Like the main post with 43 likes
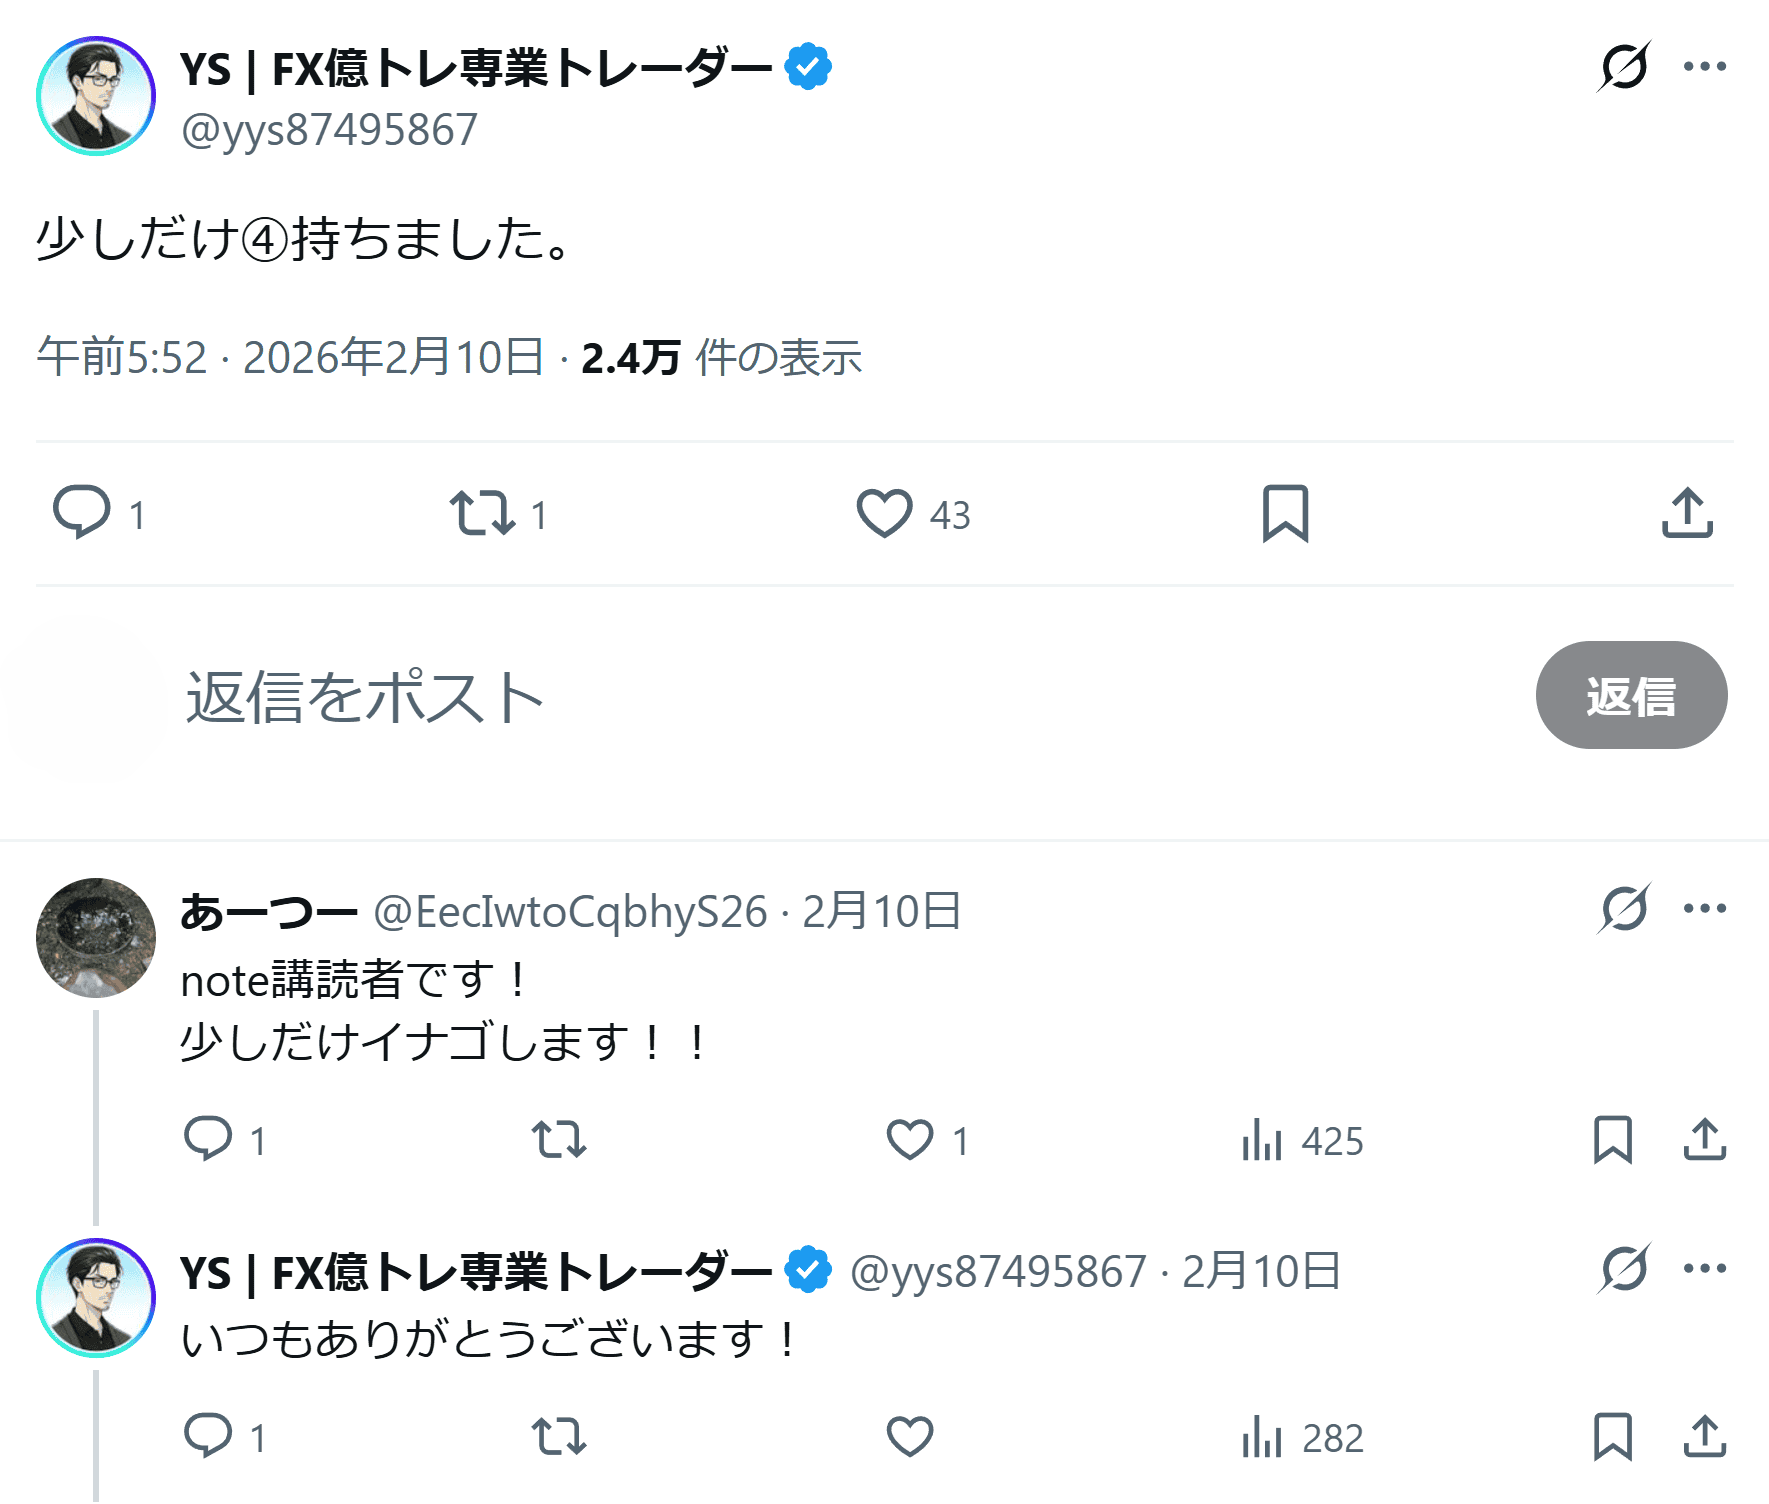Viewport: 1769px width, 1504px height. 885,514
